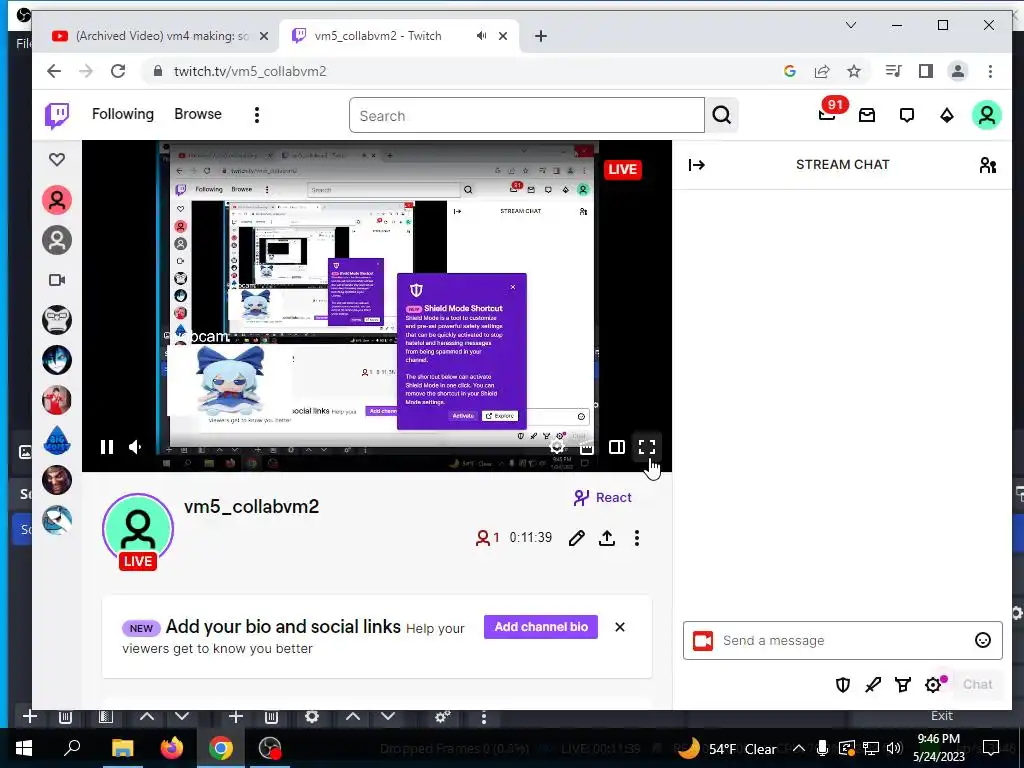Click the camera recommended channels icon
Image resolution: width=1024 pixels, height=768 pixels.
(57, 280)
